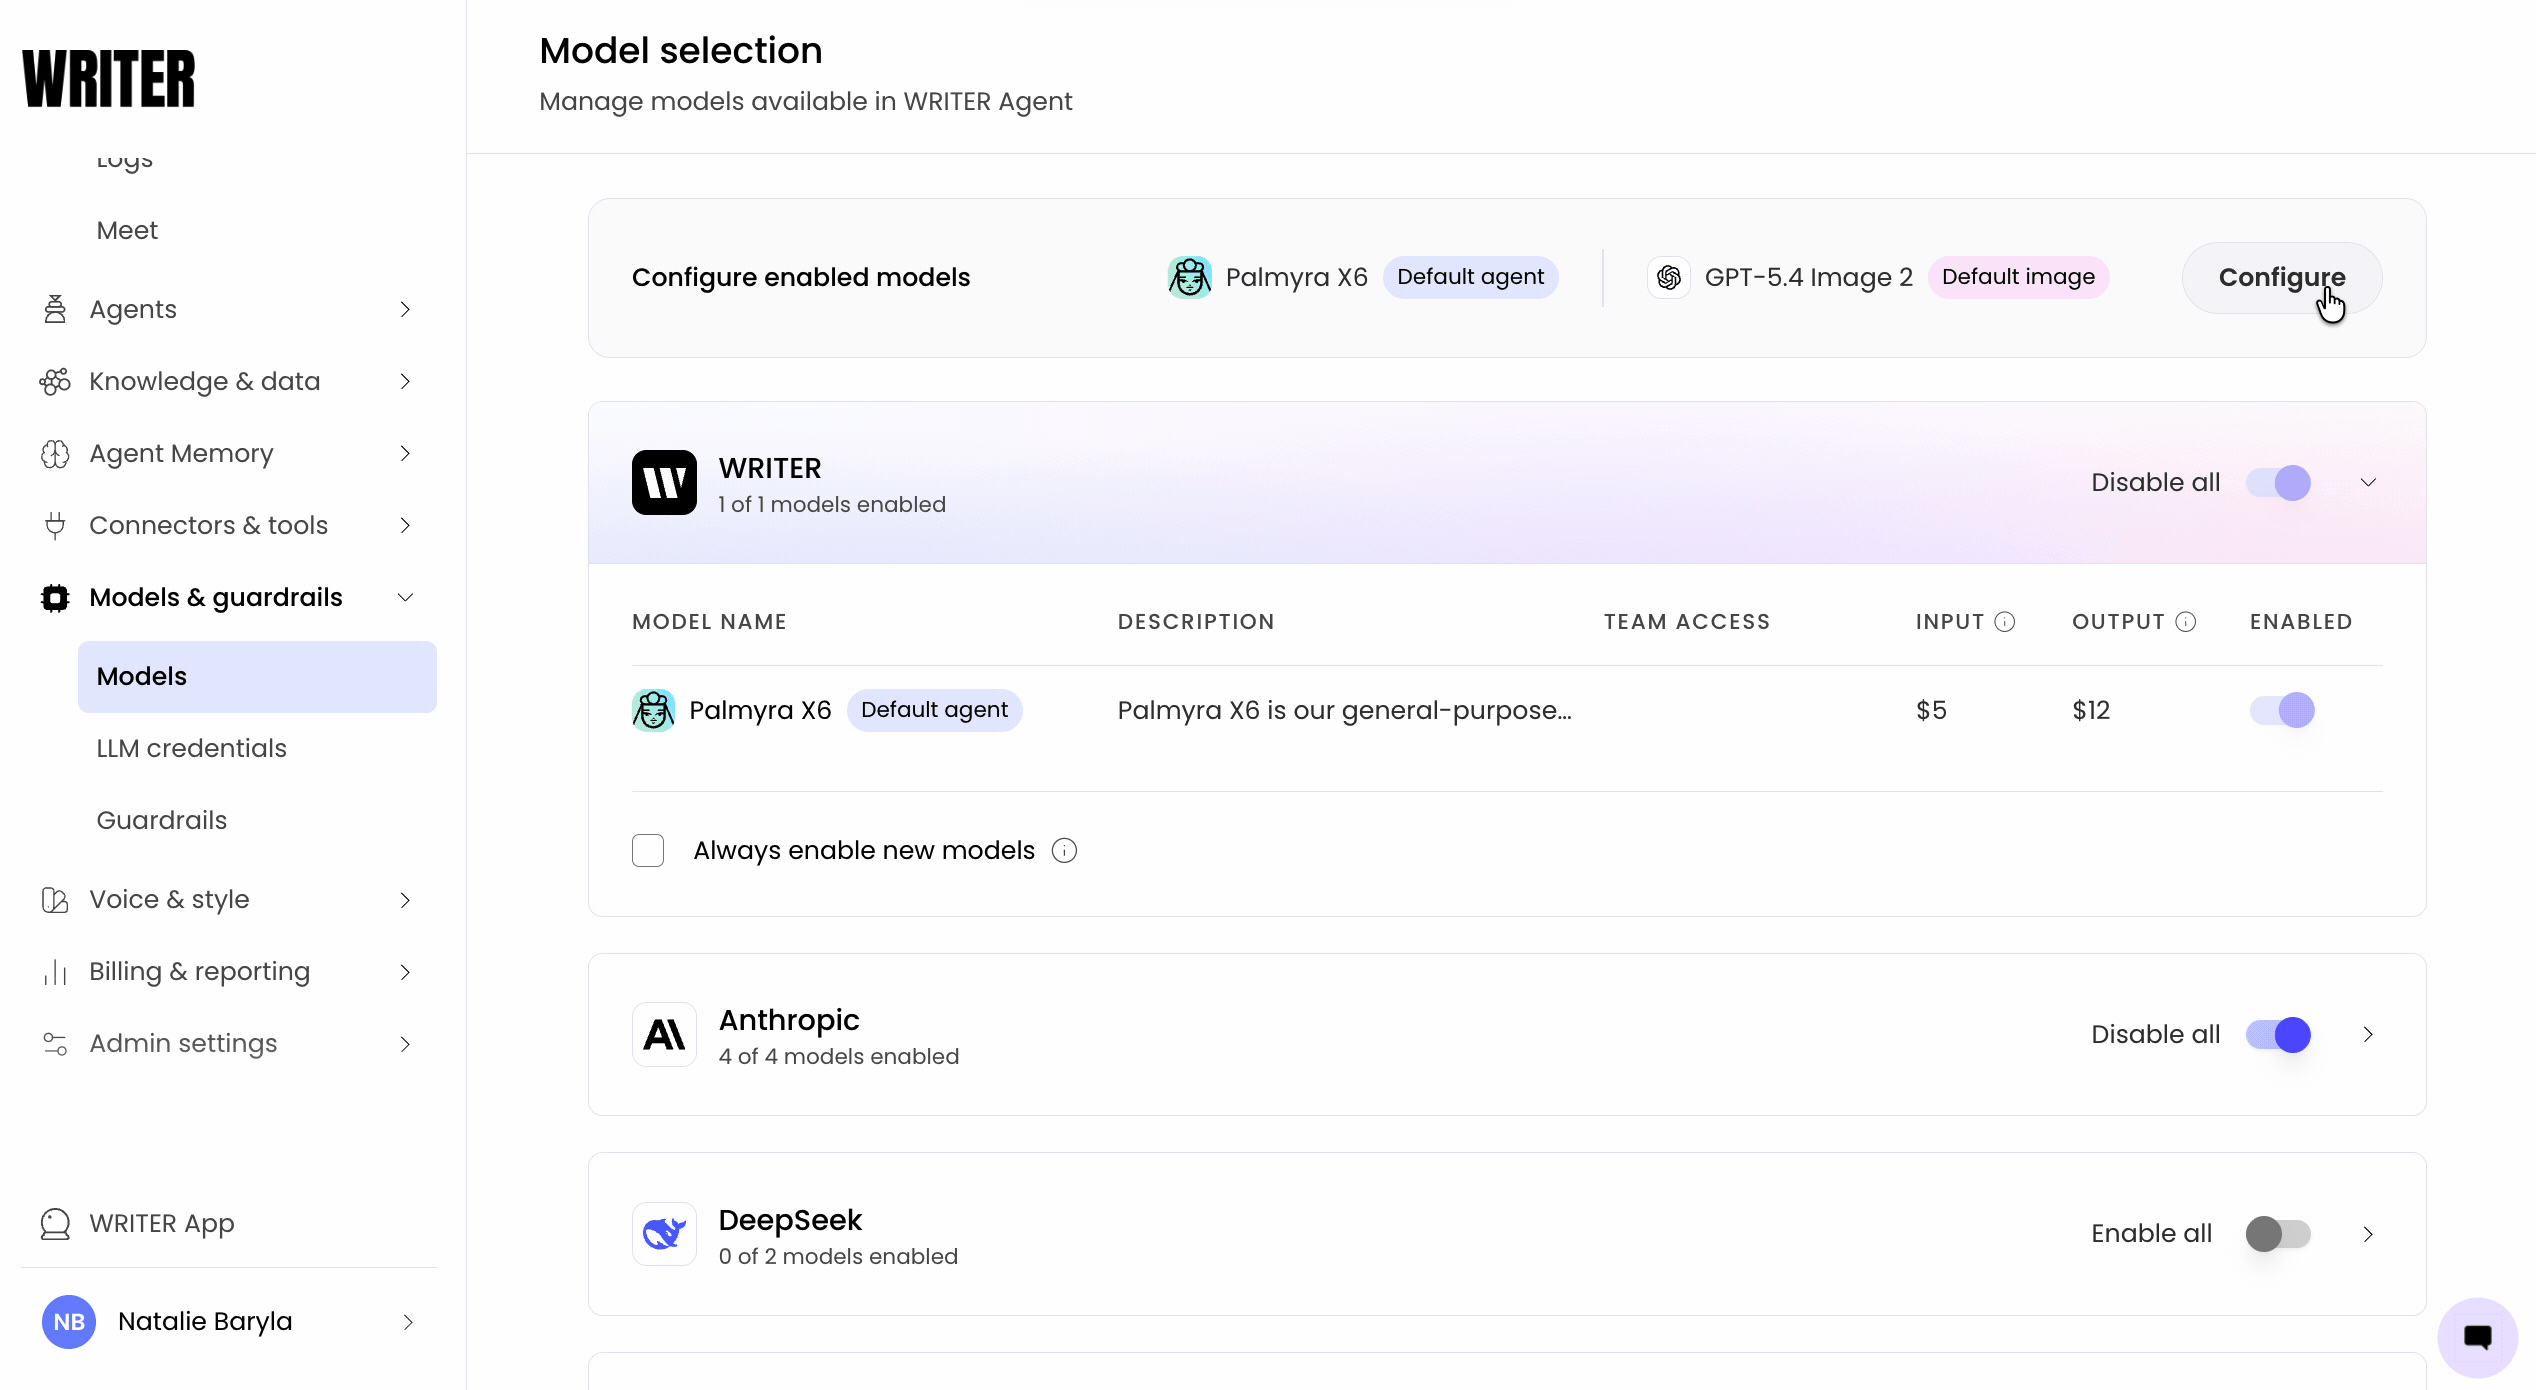Click the $5 input price

coord(1931,711)
